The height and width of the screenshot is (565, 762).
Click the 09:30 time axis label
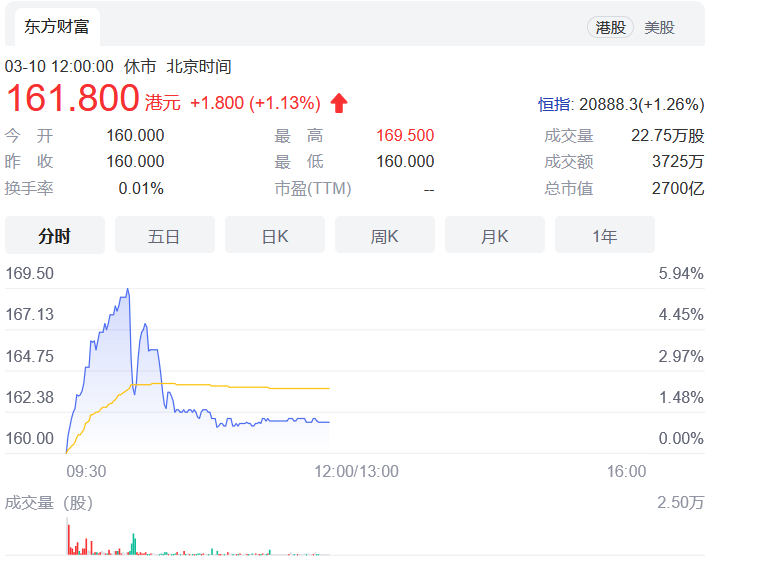[86, 471]
